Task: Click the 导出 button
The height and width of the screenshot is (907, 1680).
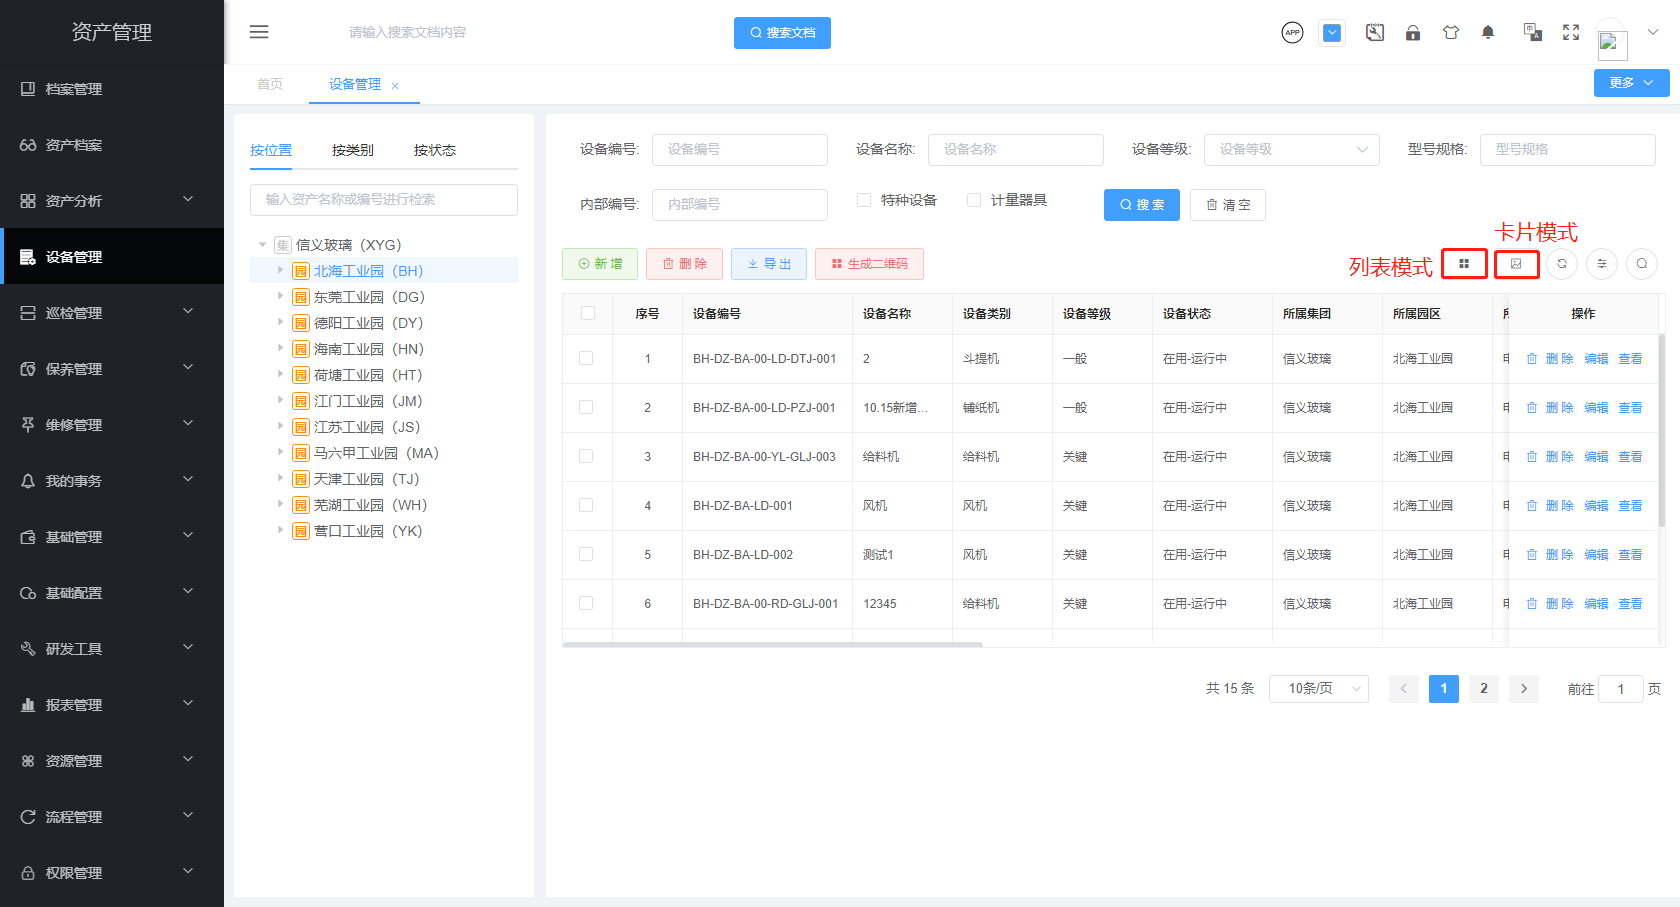Action: coord(769,264)
